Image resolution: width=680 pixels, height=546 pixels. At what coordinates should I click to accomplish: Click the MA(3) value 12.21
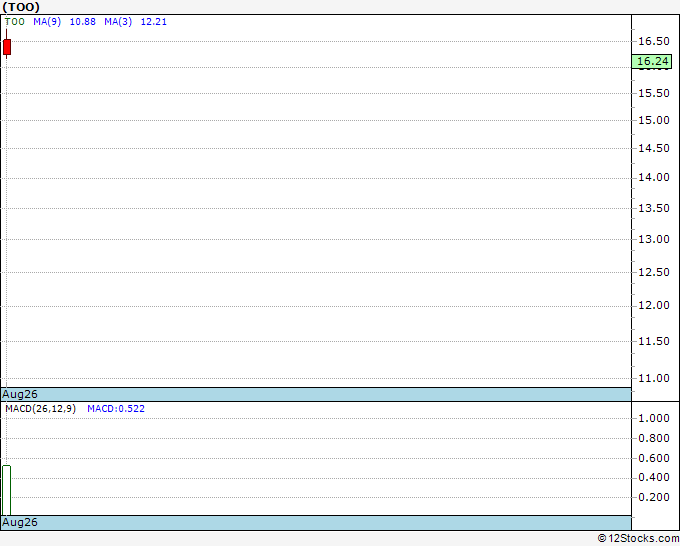[154, 22]
